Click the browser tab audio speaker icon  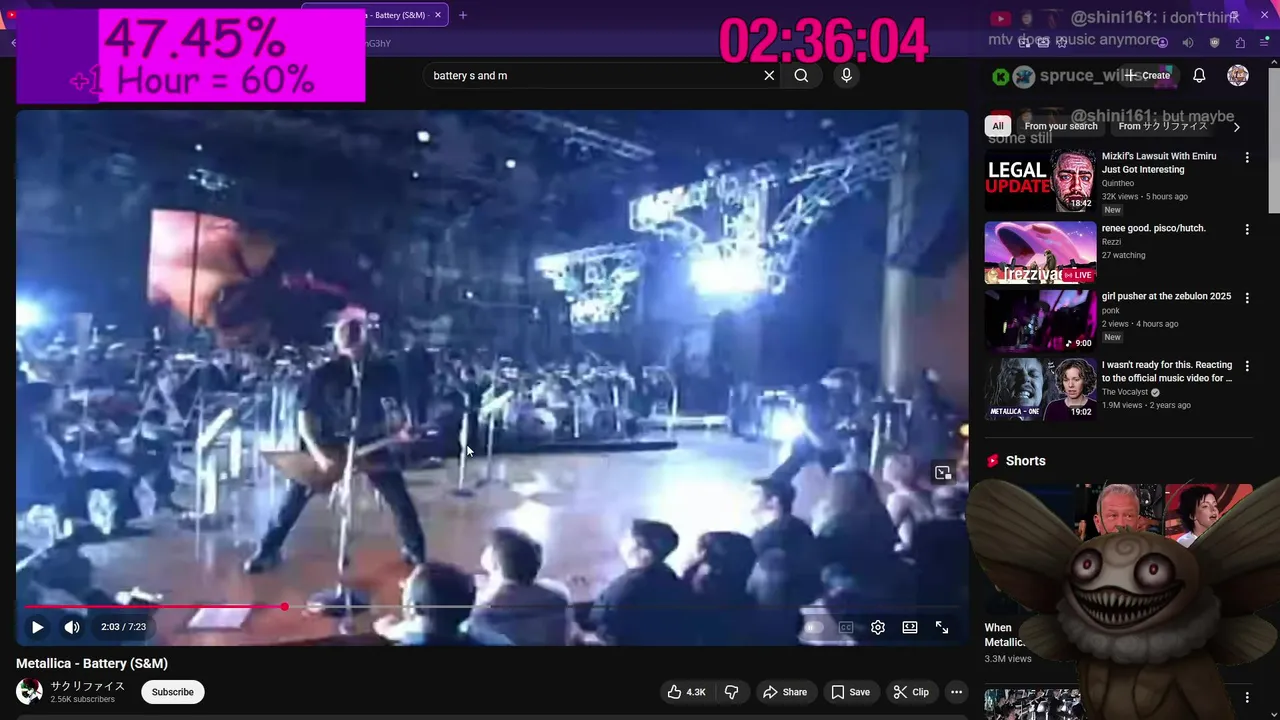point(1188,43)
